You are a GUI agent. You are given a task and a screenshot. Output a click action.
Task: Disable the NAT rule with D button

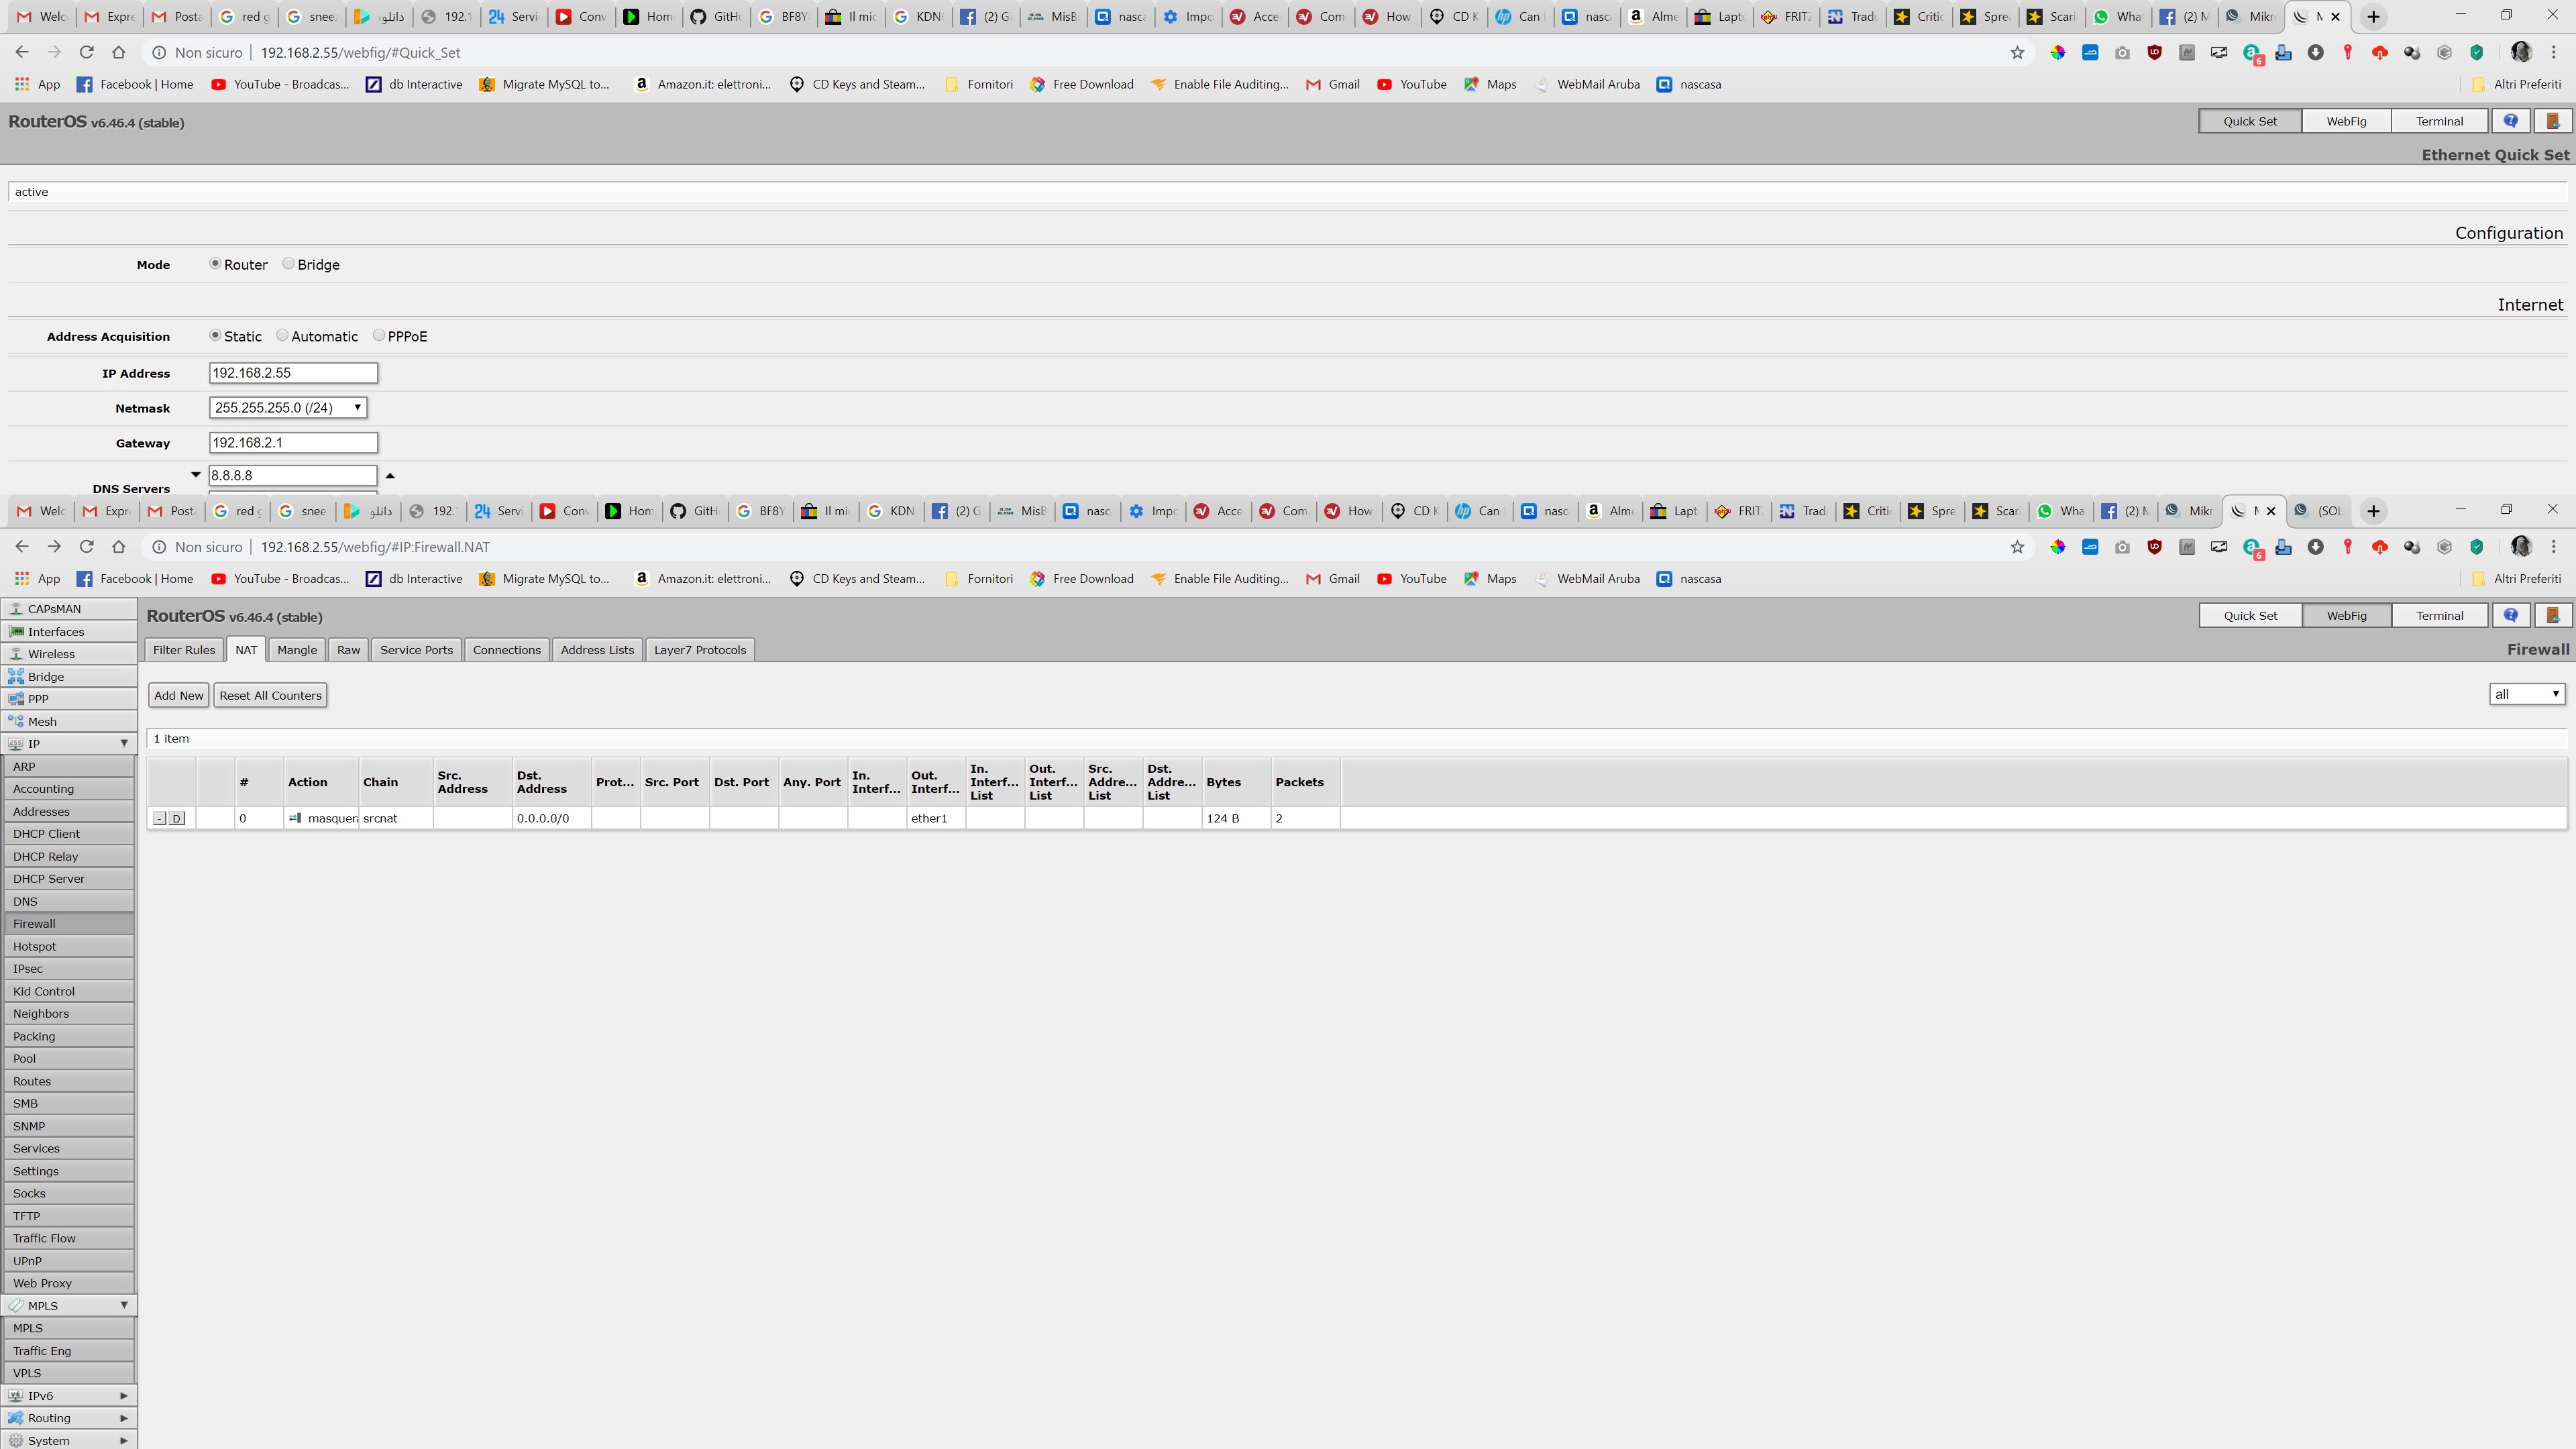click(x=177, y=819)
